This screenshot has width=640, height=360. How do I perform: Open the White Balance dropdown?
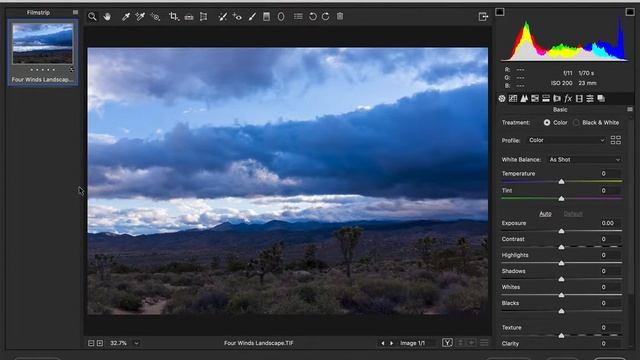(584, 160)
